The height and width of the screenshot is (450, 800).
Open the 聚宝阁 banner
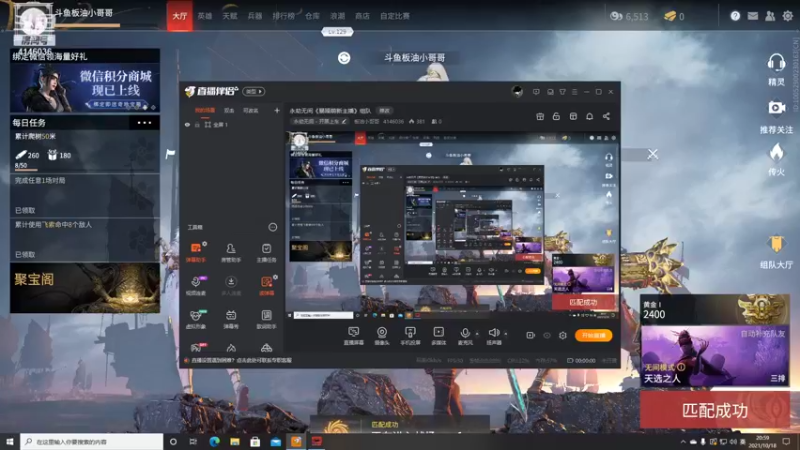pyautogui.click(x=85, y=288)
